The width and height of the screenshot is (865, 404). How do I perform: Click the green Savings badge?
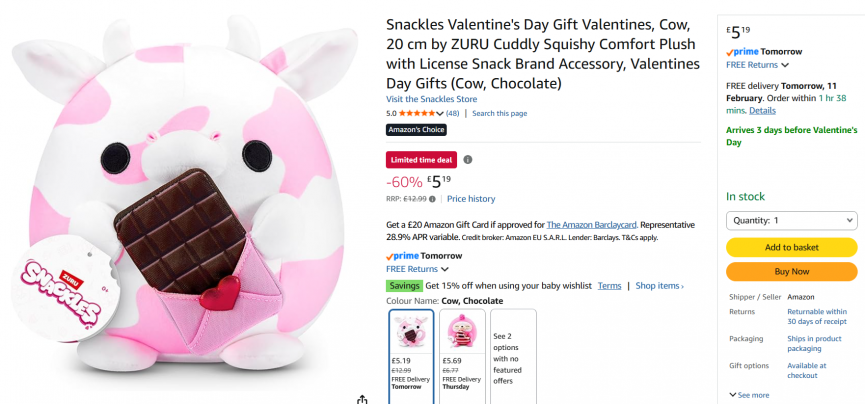(404, 286)
